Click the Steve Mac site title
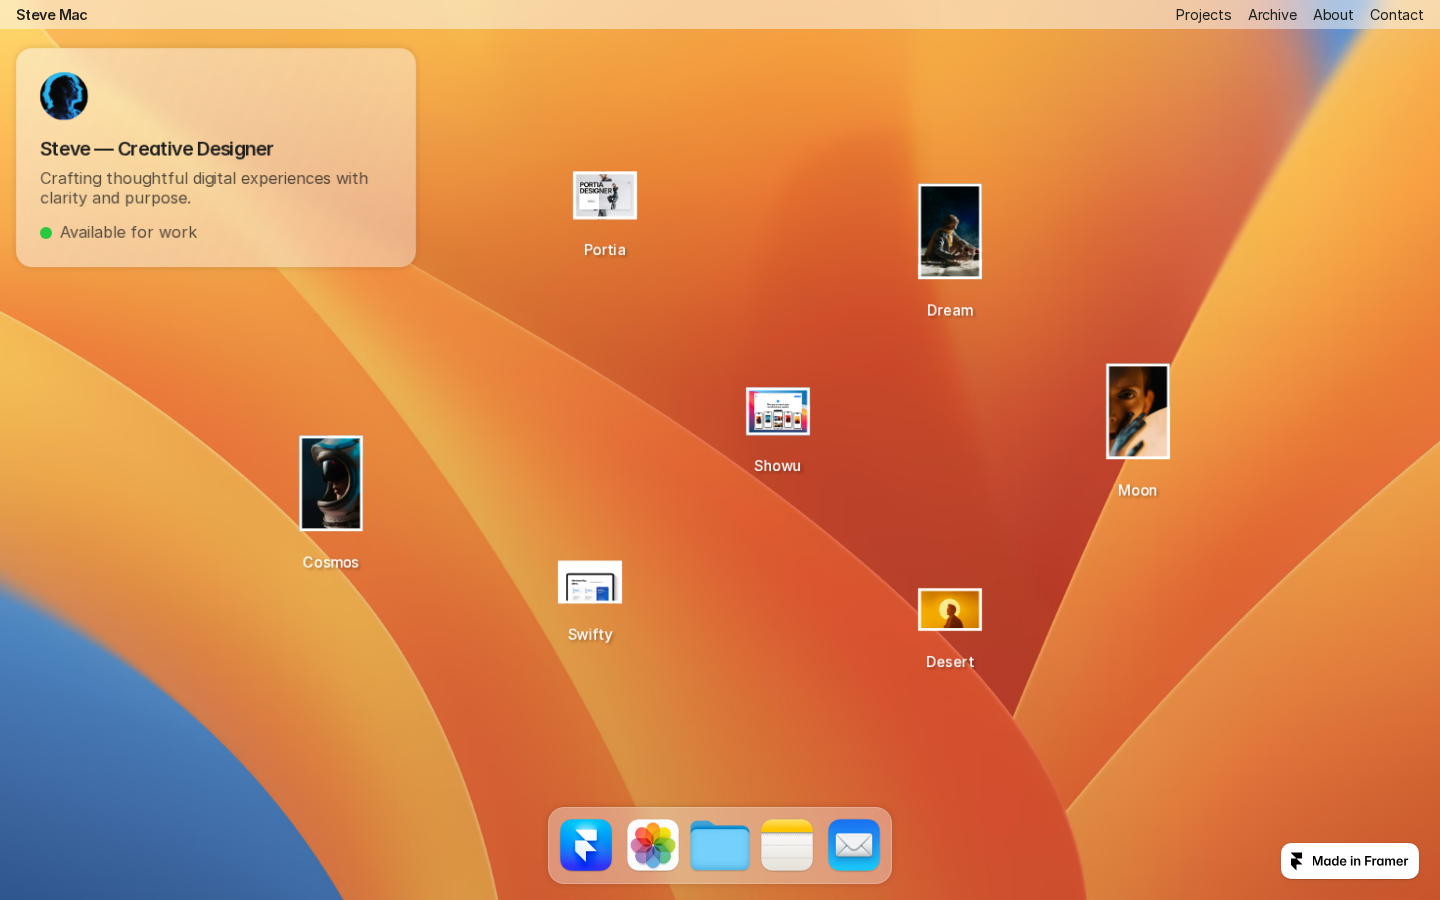Screen dimensions: 1440x900 coord(52,15)
